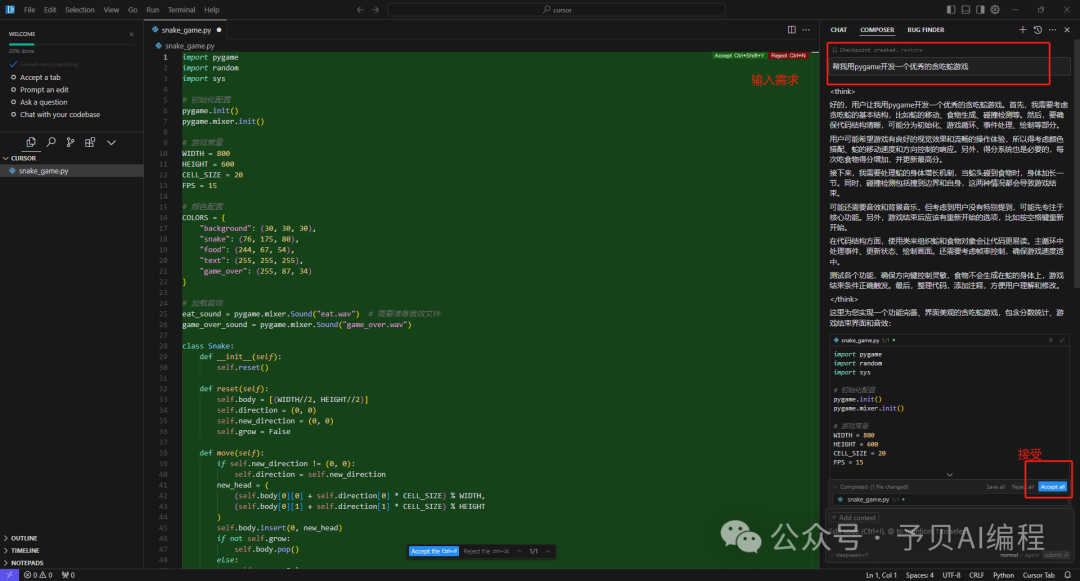Close the code block preview in composer
1080x581 pixels.
click(x=1051, y=340)
